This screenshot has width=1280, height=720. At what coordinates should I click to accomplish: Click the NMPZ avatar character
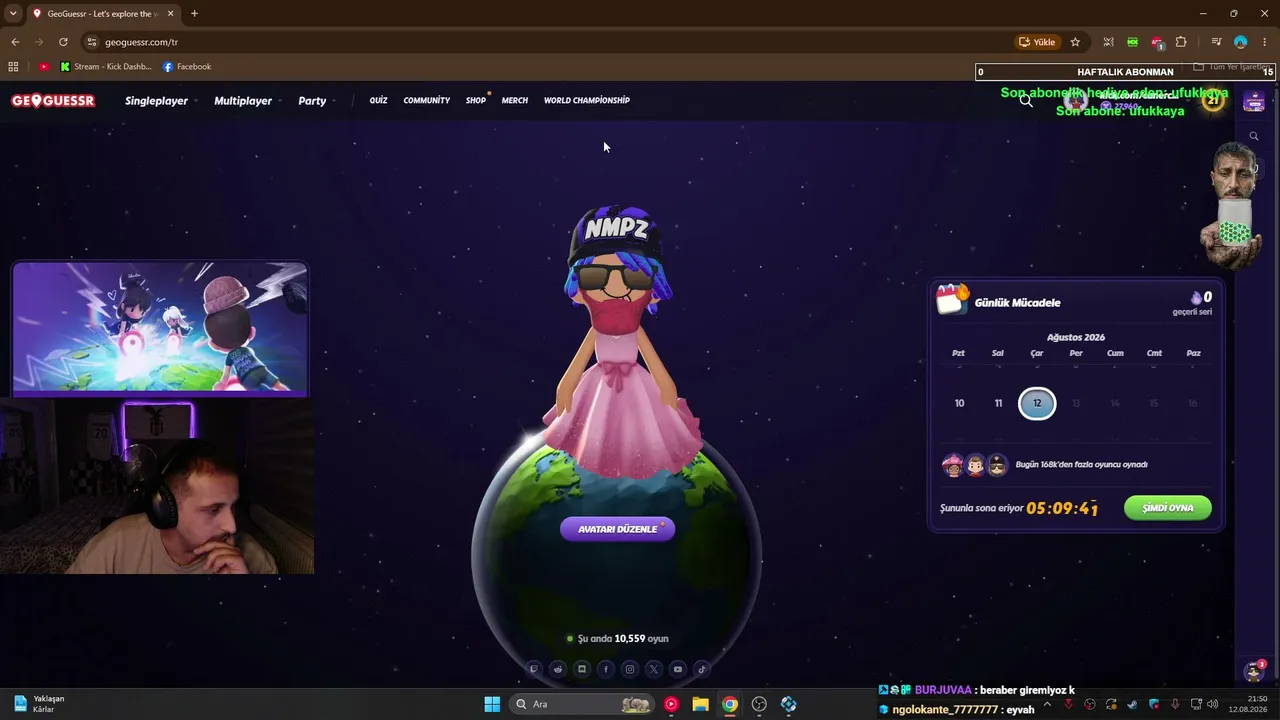click(x=618, y=340)
